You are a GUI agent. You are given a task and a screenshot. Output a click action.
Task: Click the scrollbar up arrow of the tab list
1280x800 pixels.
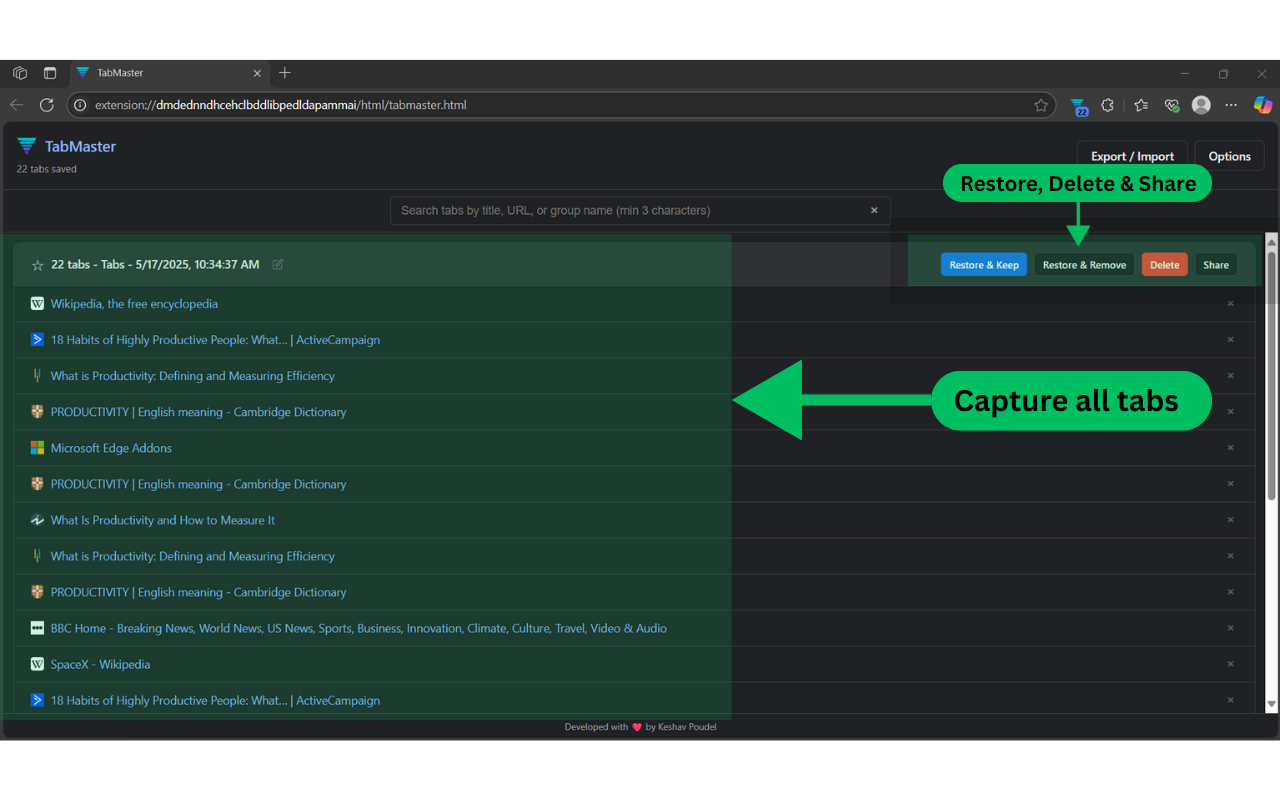tap(1272, 241)
